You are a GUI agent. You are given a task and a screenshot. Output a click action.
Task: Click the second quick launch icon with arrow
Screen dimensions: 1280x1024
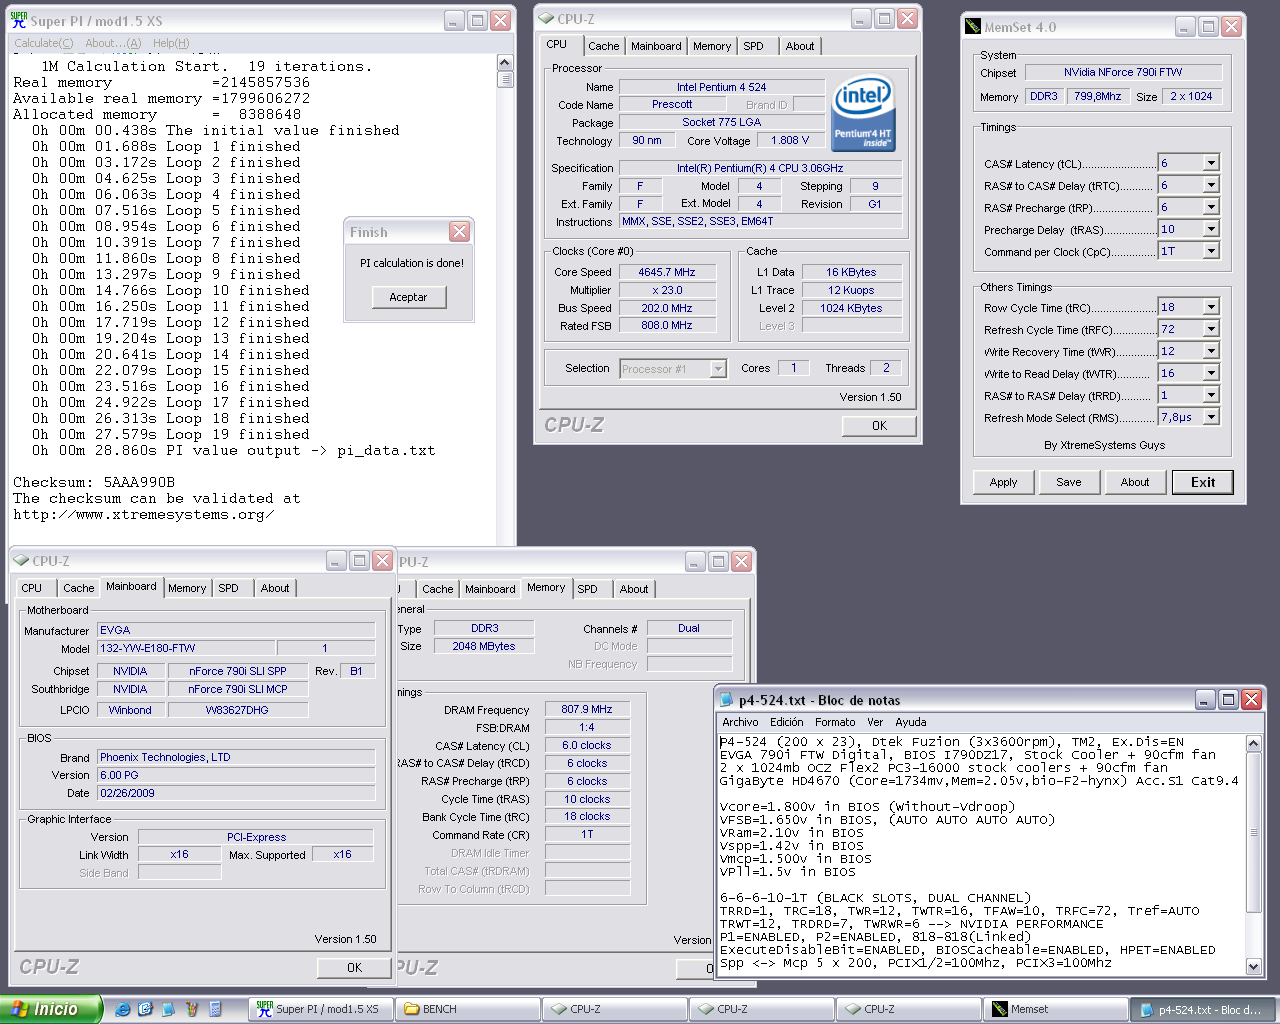(x=145, y=1009)
